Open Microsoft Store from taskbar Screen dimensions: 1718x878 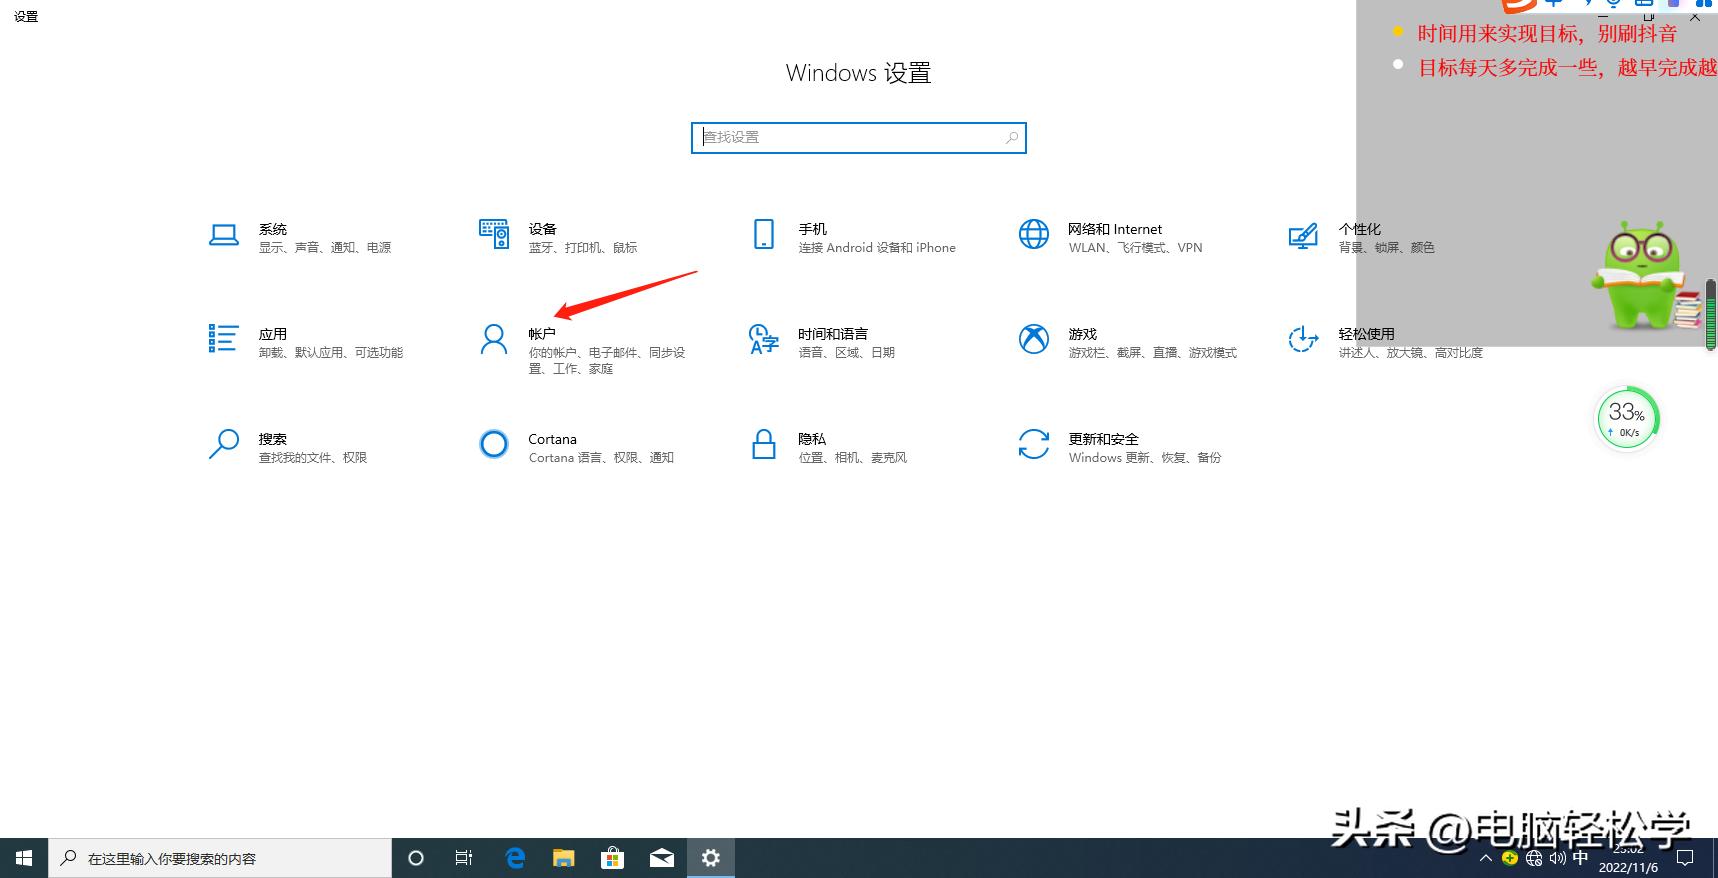[x=612, y=858]
